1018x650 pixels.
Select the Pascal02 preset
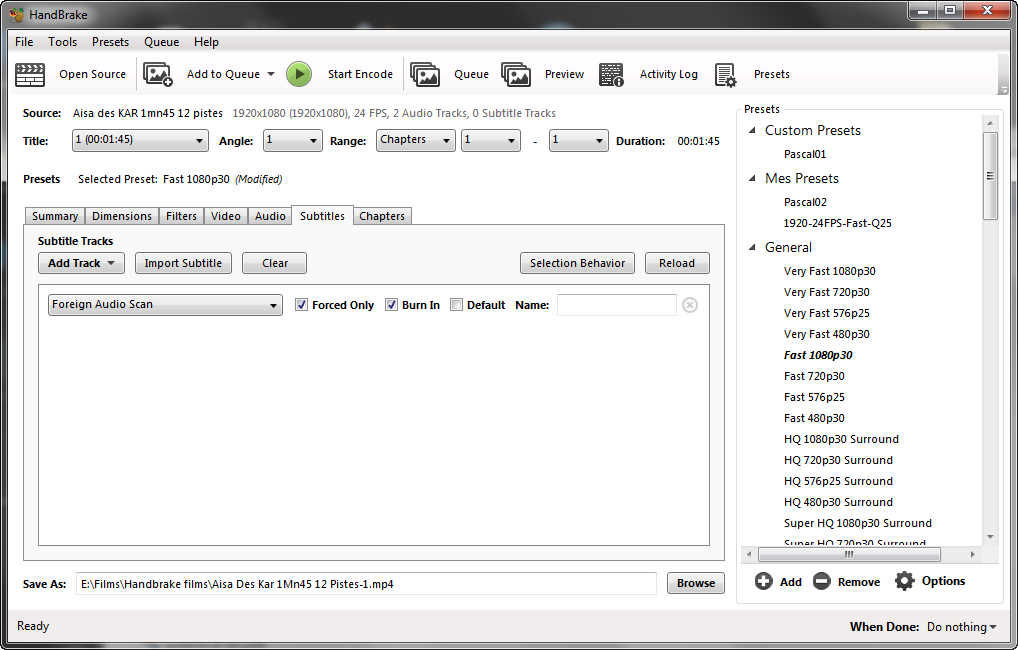click(x=805, y=202)
